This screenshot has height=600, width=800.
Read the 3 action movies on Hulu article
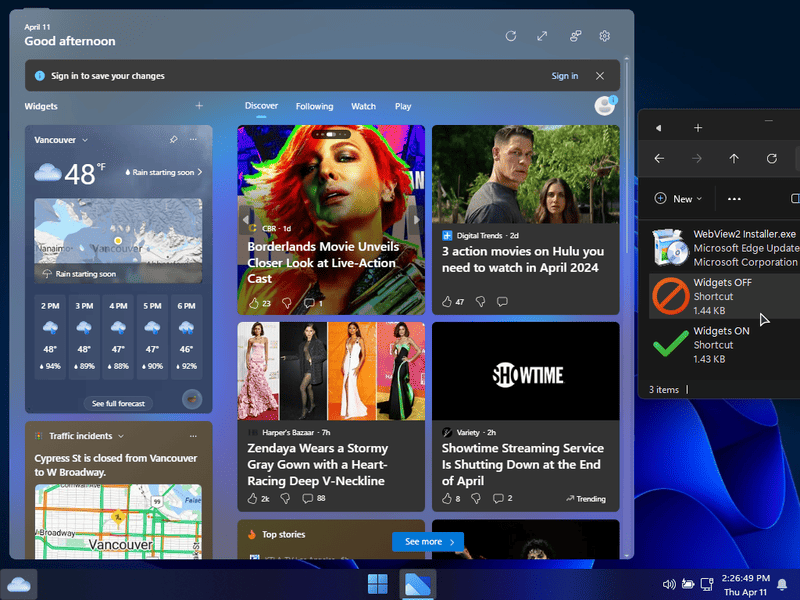[522, 260]
